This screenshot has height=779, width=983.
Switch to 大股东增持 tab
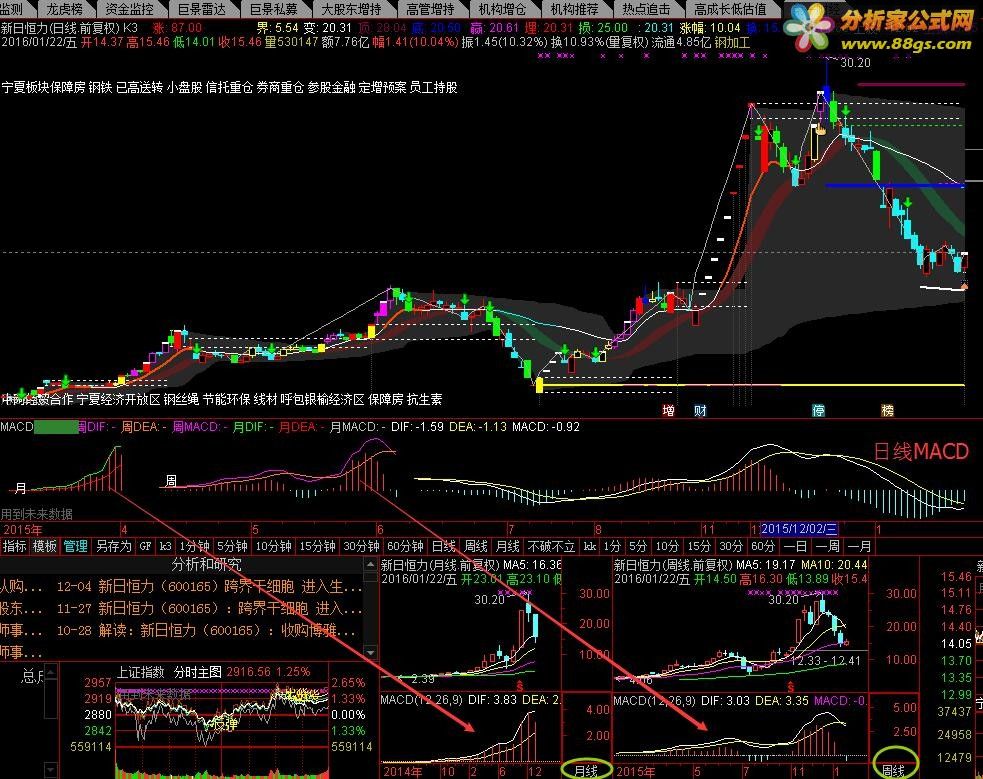click(x=351, y=9)
